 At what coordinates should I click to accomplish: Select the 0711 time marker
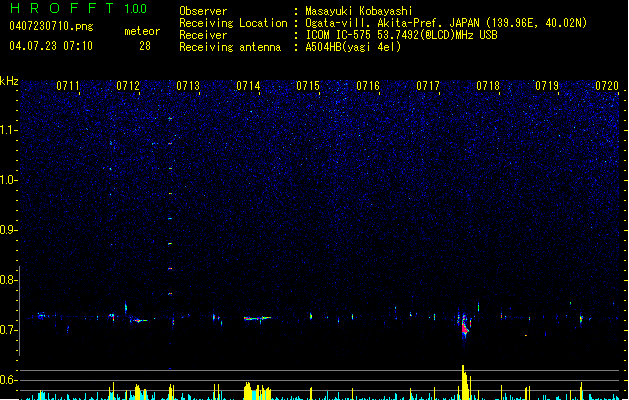tap(68, 86)
